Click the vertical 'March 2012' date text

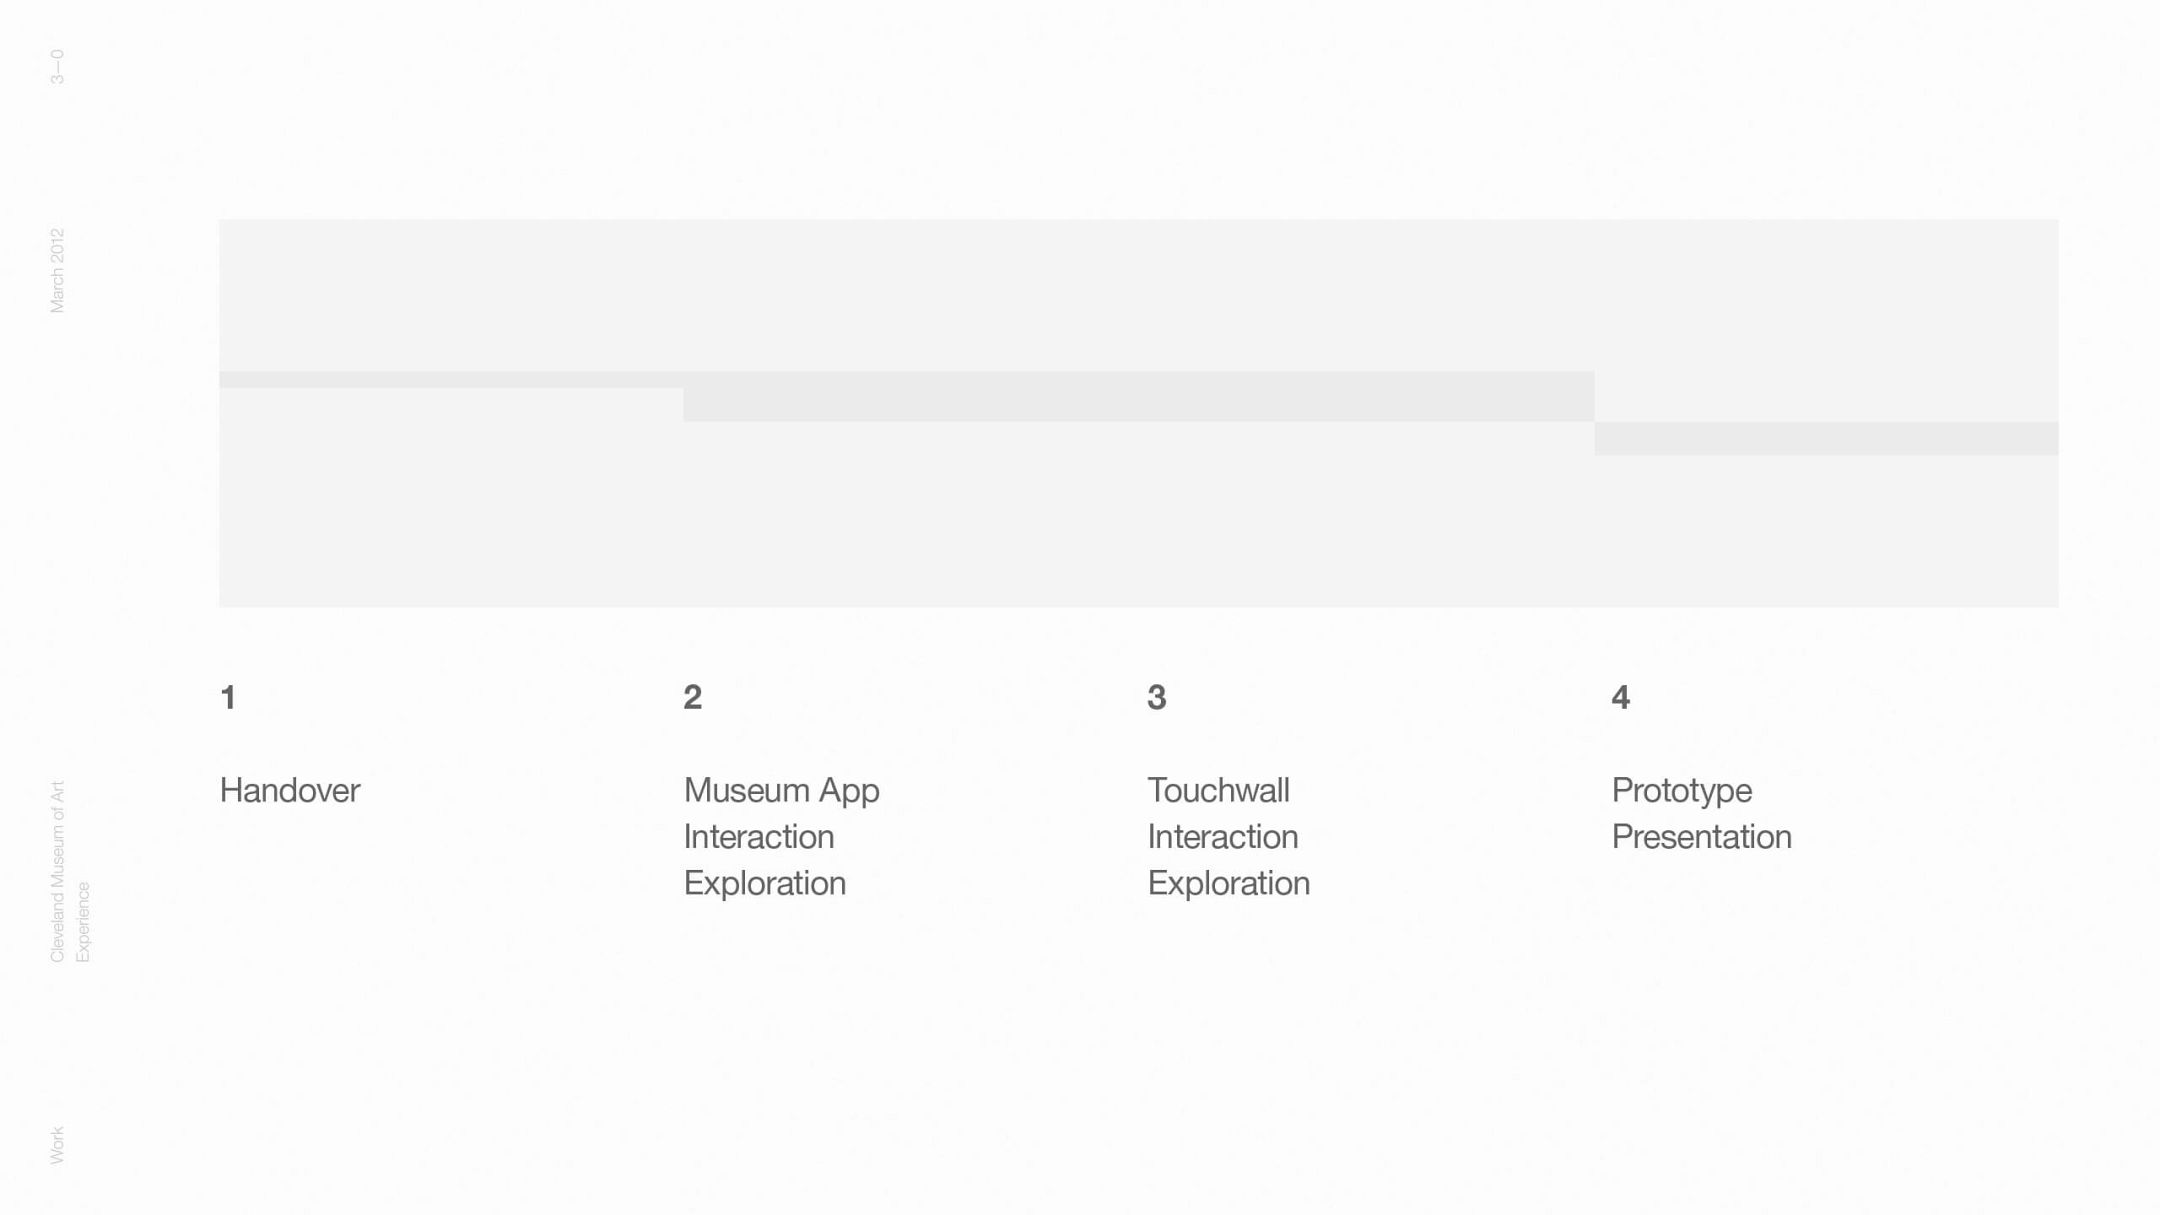tap(57, 270)
